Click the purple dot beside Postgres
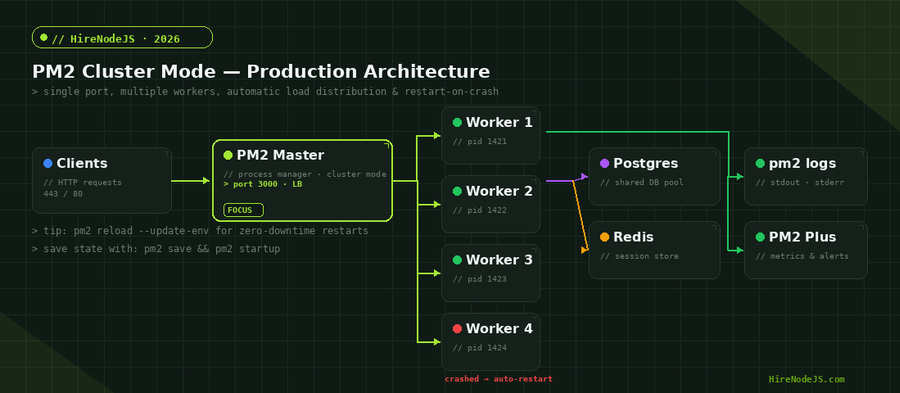 pyautogui.click(x=604, y=164)
